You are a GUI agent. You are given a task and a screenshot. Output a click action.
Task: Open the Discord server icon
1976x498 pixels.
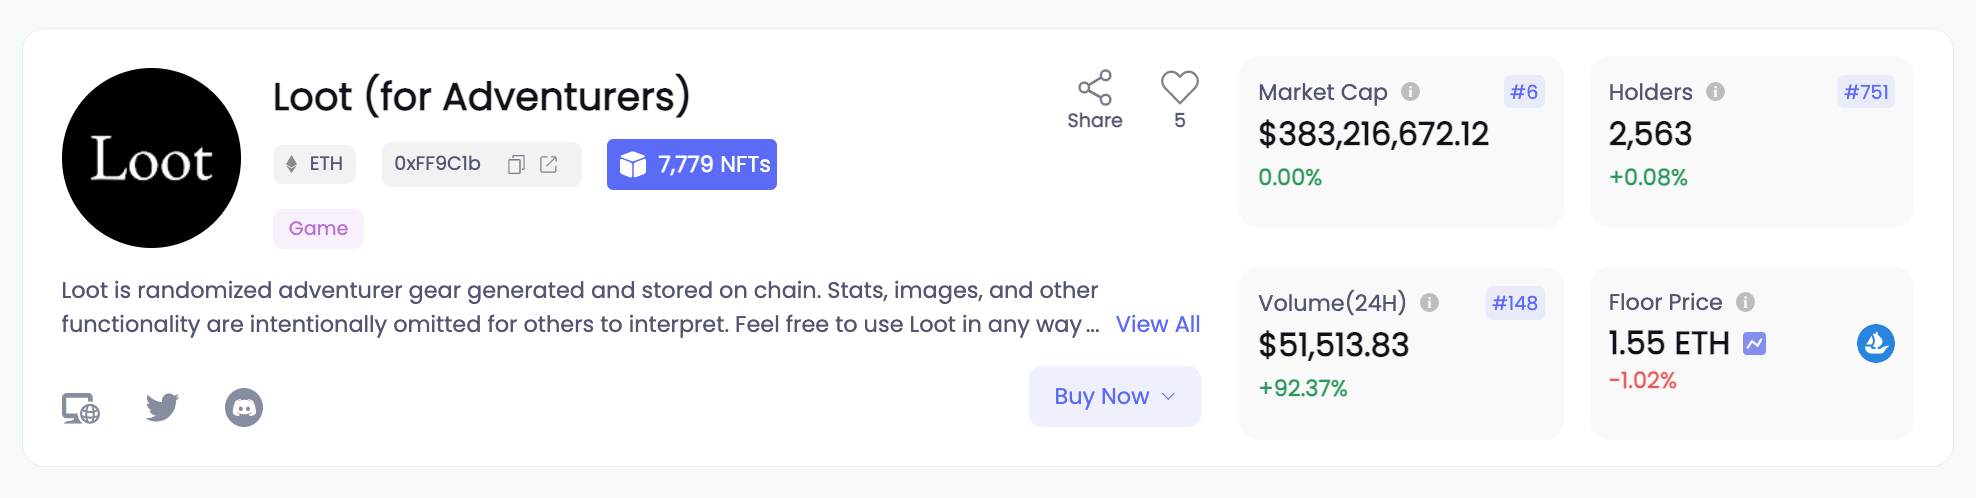coord(244,407)
